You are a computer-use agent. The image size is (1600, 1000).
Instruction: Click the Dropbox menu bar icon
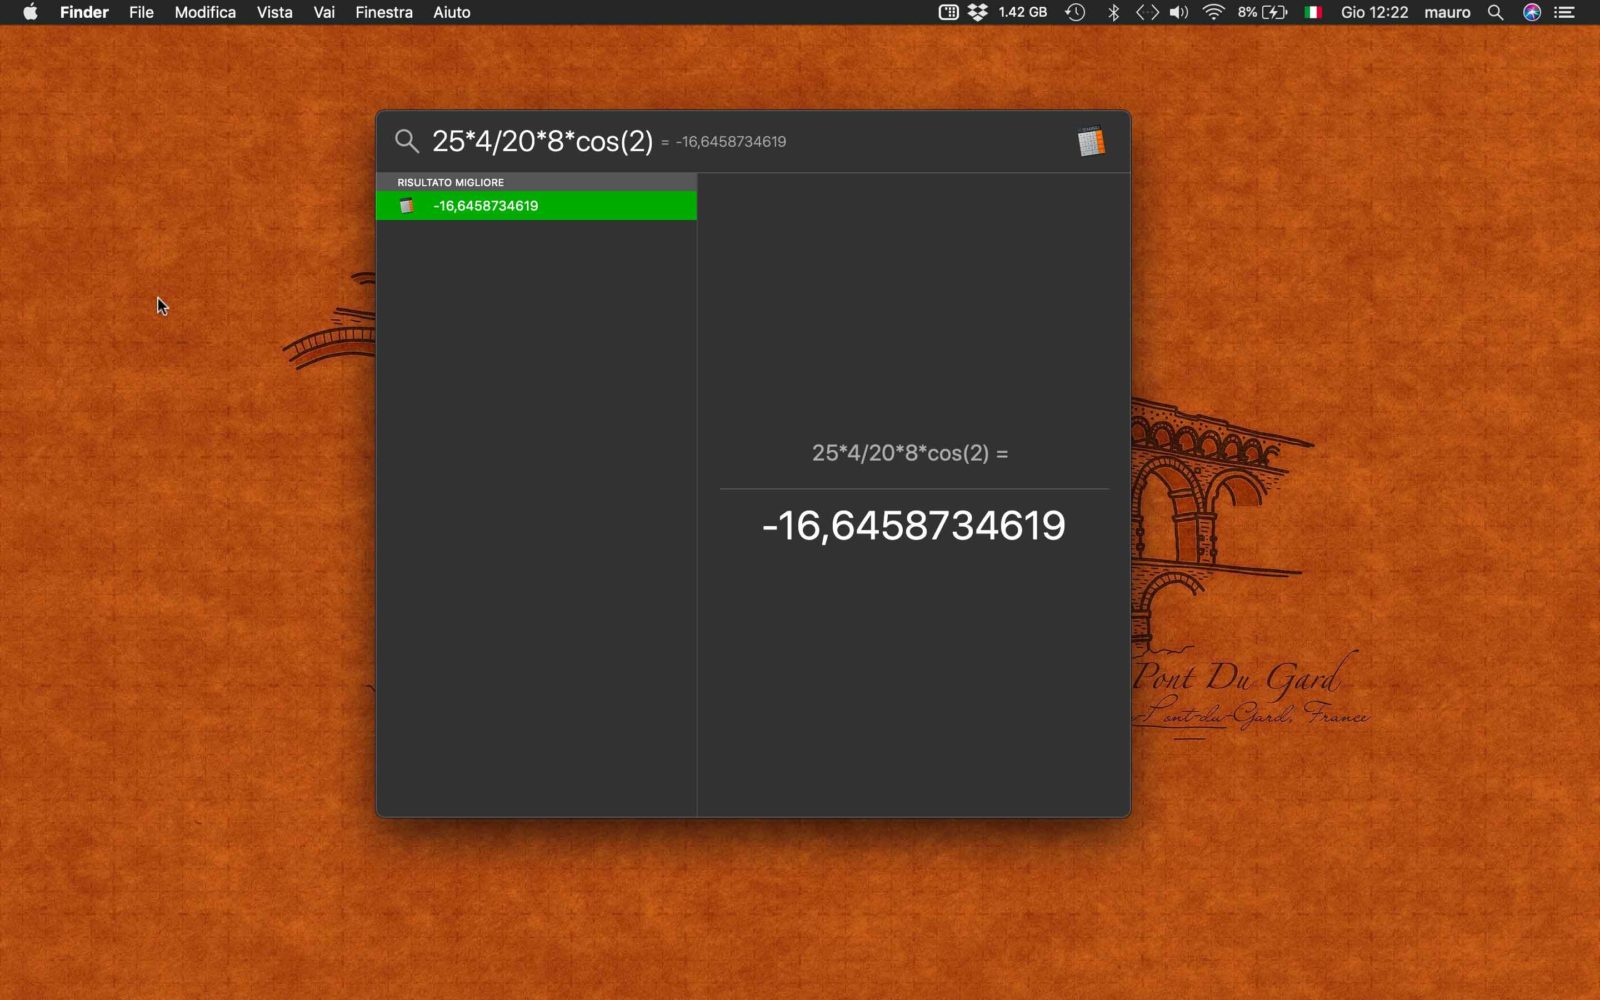click(x=977, y=12)
